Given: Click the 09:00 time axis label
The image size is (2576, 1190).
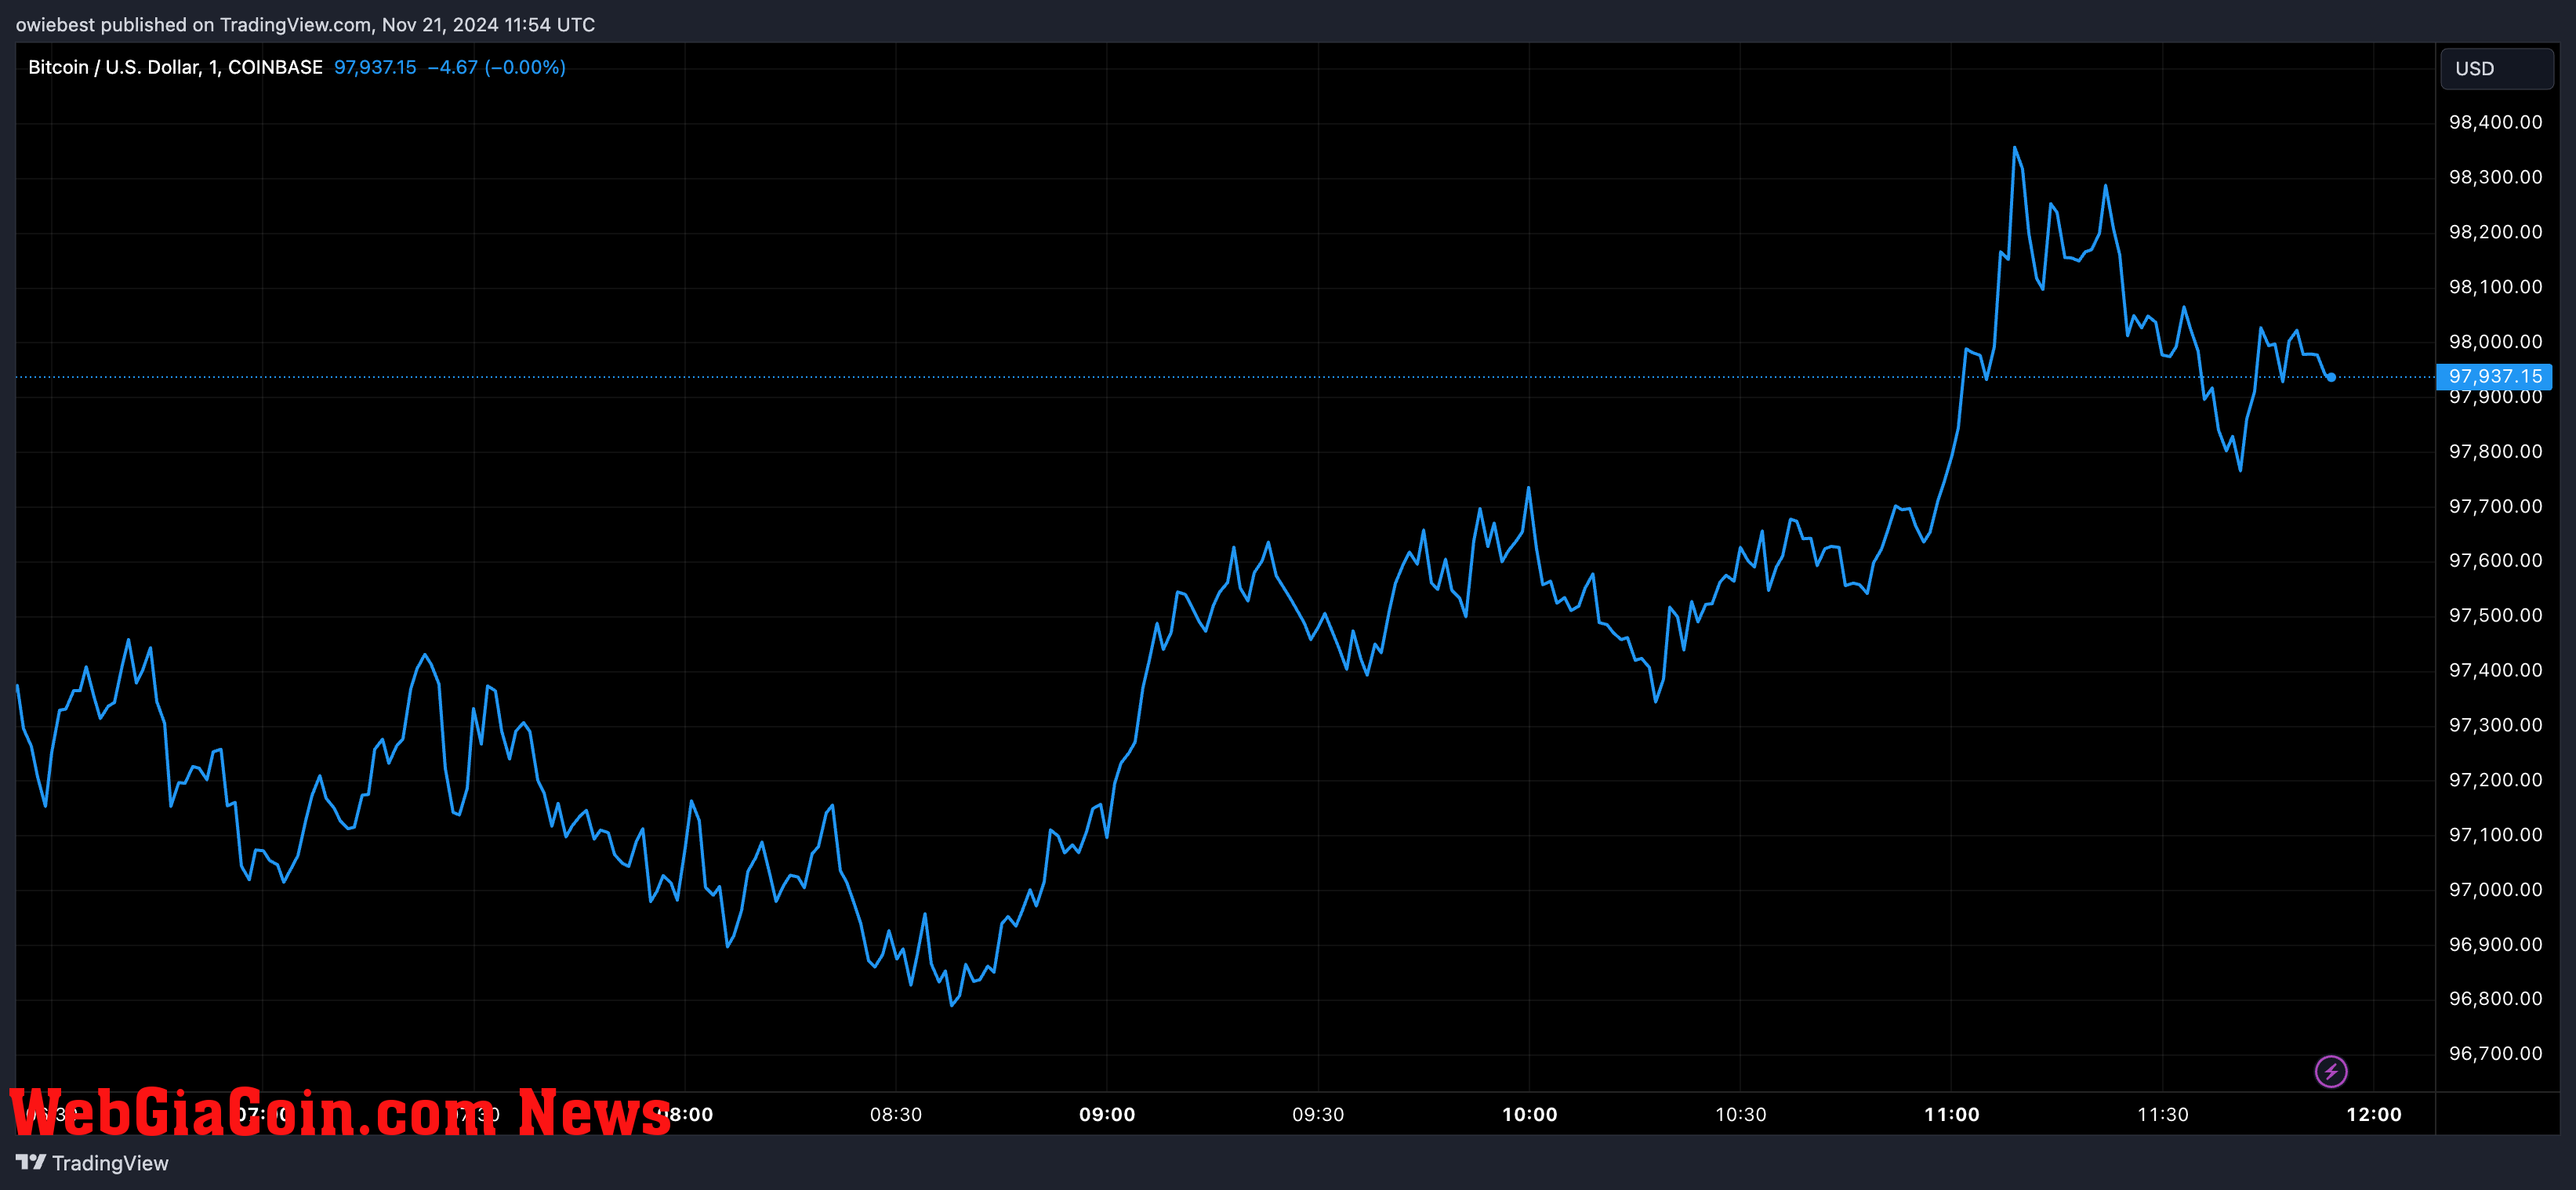Looking at the screenshot, I should pyautogui.click(x=1107, y=1114).
